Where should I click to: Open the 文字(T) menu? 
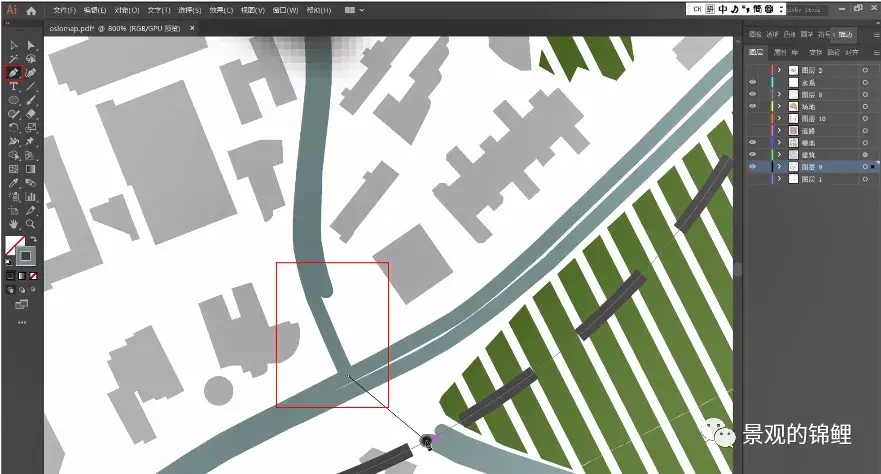coord(159,10)
